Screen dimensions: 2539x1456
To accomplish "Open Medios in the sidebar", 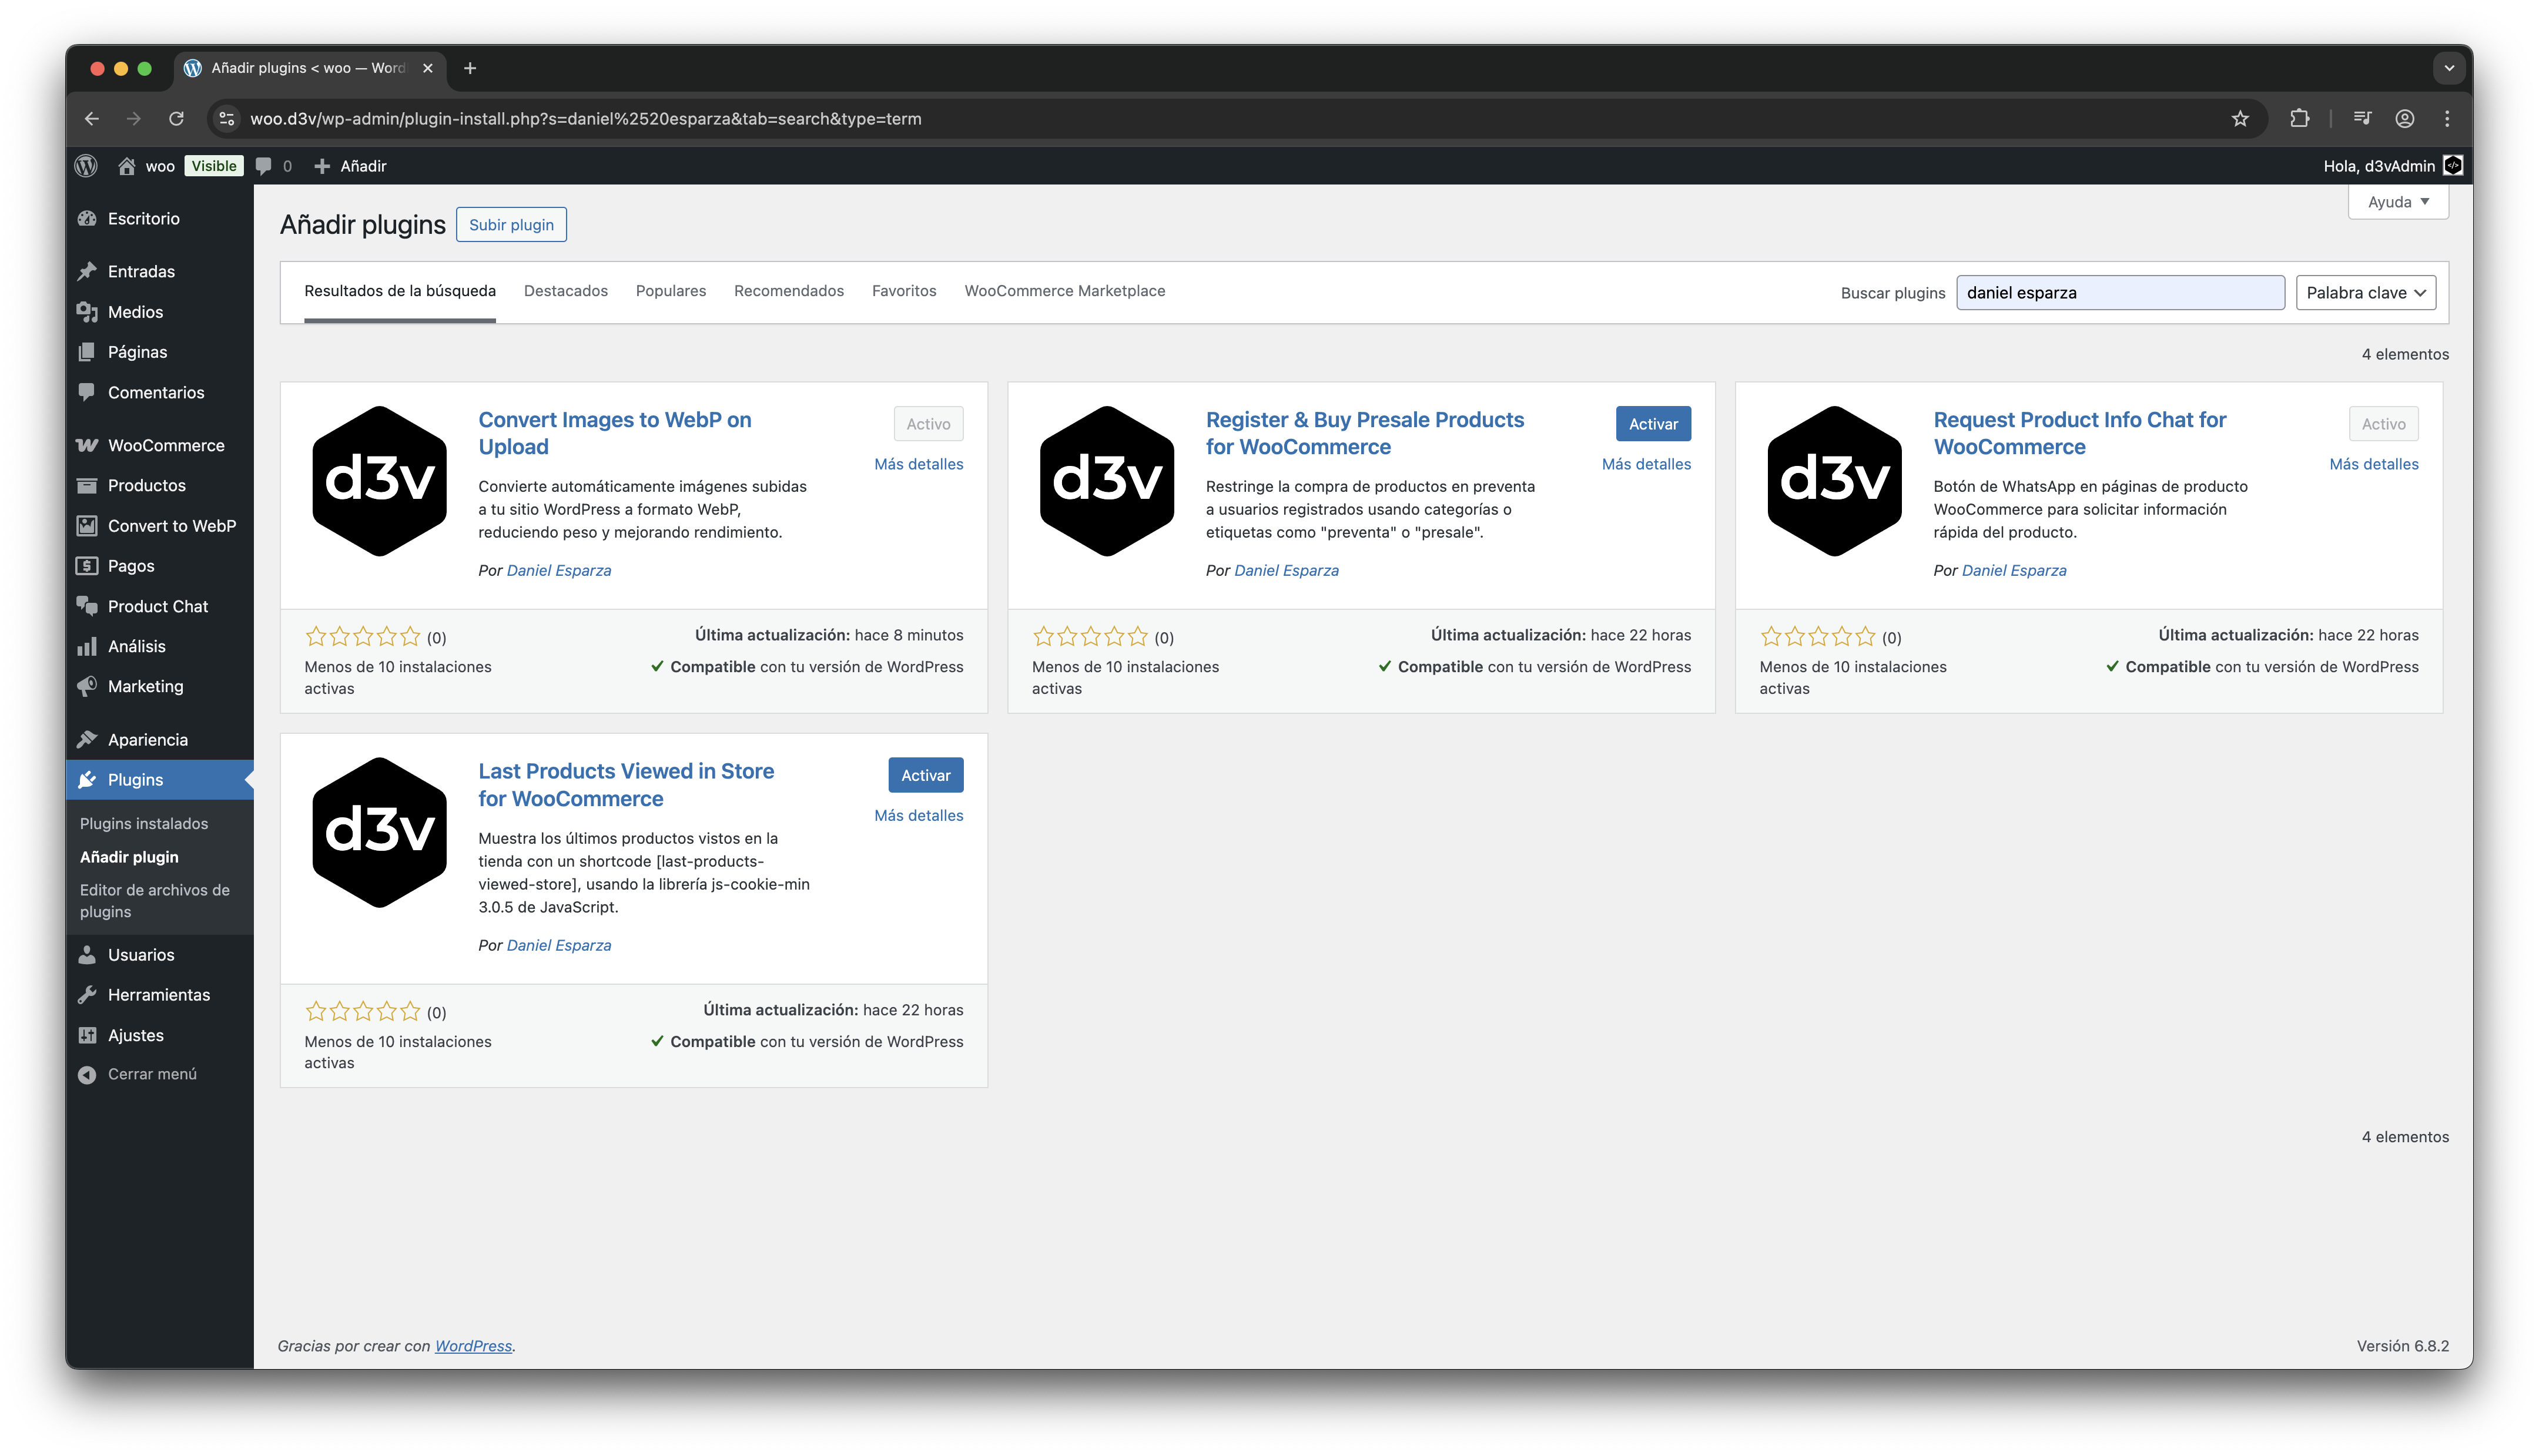I will [160, 312].
